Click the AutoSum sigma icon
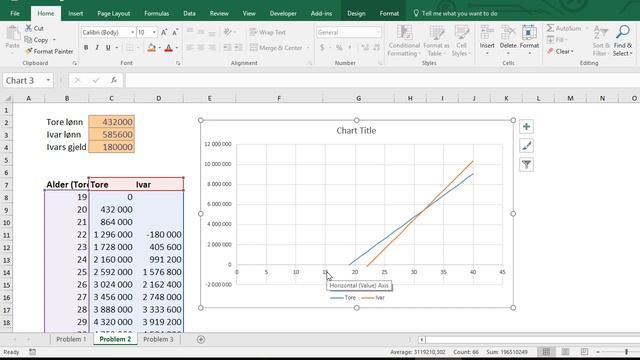The image size is (640, 360). [550, 28]
